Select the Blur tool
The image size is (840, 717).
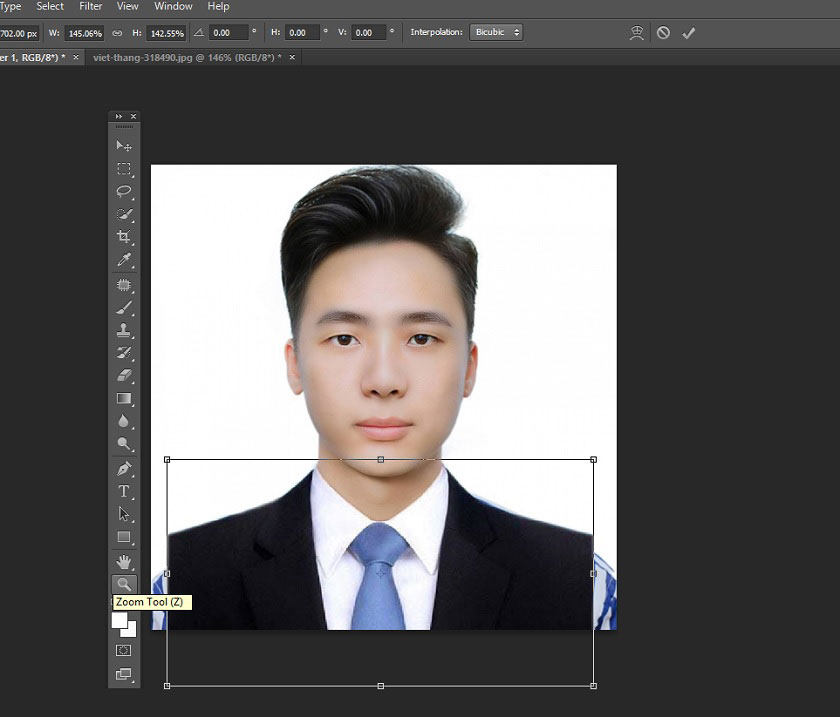click(124, 421)
